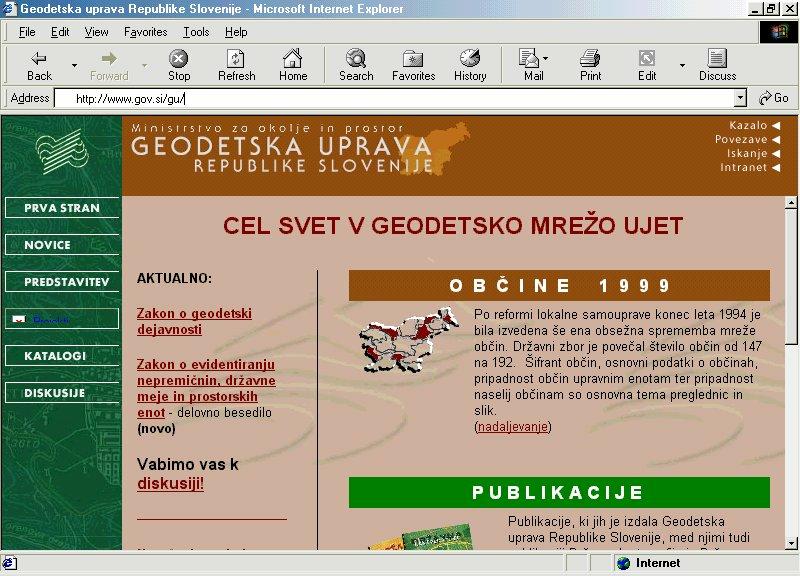Open the Tools menu
Screen dimensions: 800x576
point(196,32)
